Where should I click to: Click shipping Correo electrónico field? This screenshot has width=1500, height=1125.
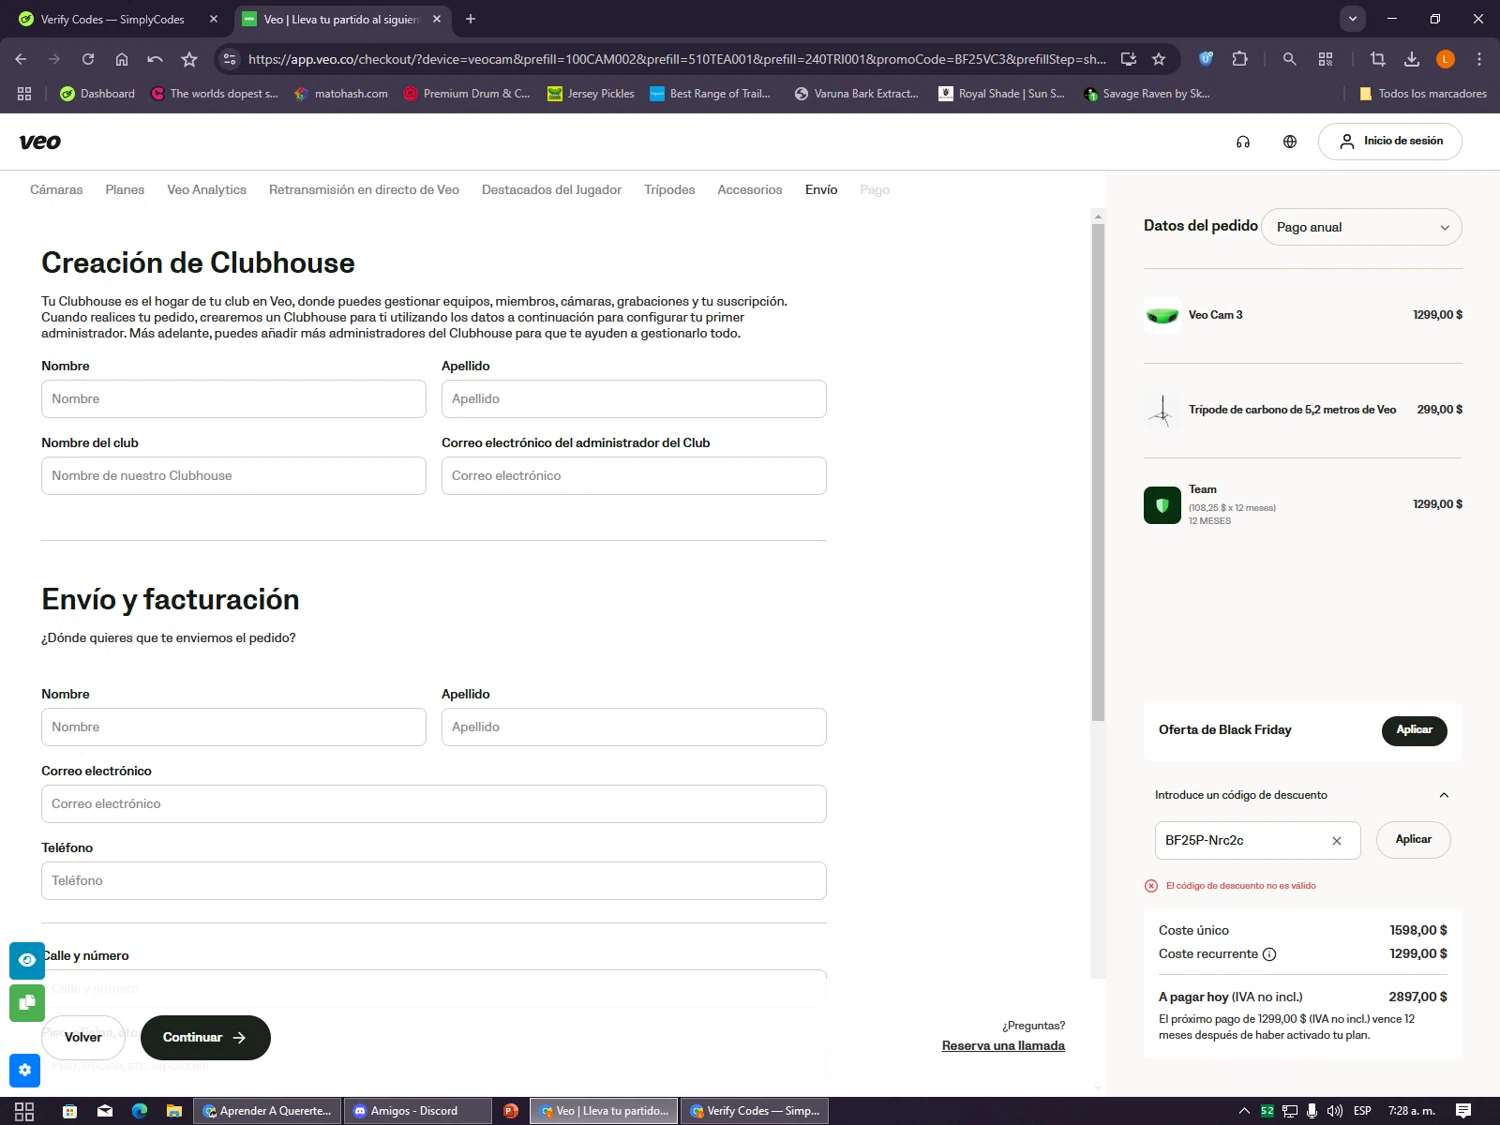pyautogui.click(x=433, y=804)
